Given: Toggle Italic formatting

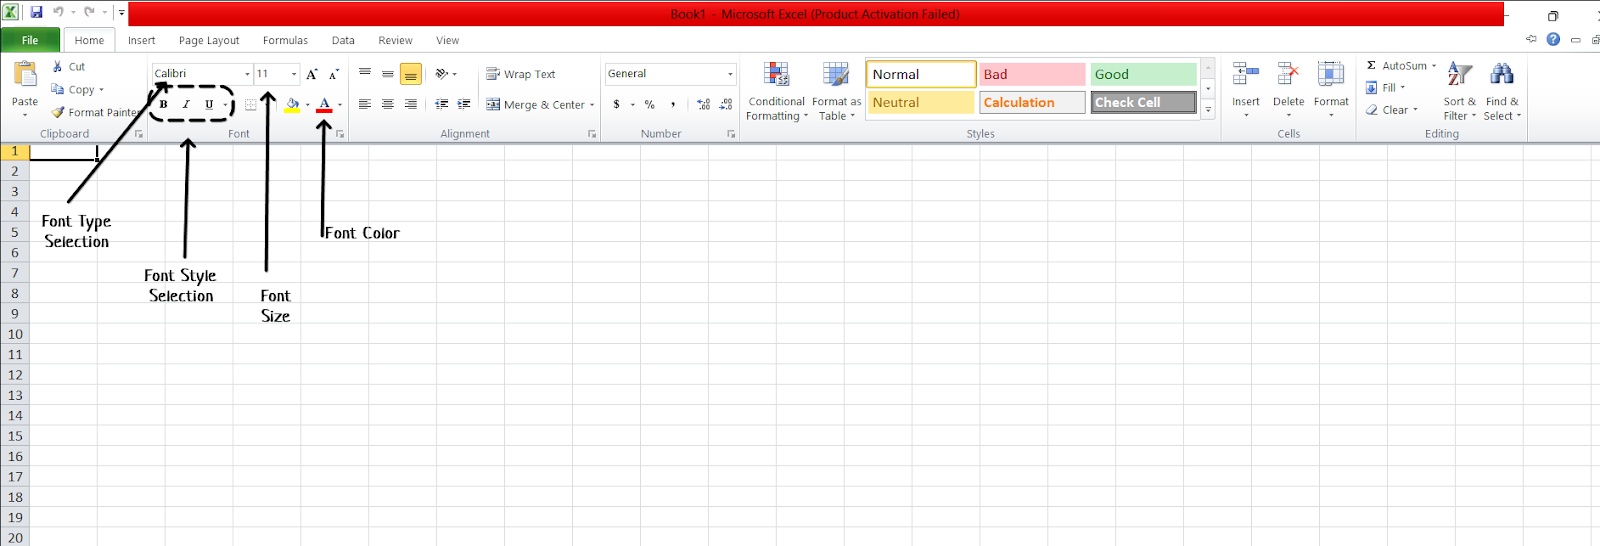Looking at the screenshot, I should [x=186, y=104].
